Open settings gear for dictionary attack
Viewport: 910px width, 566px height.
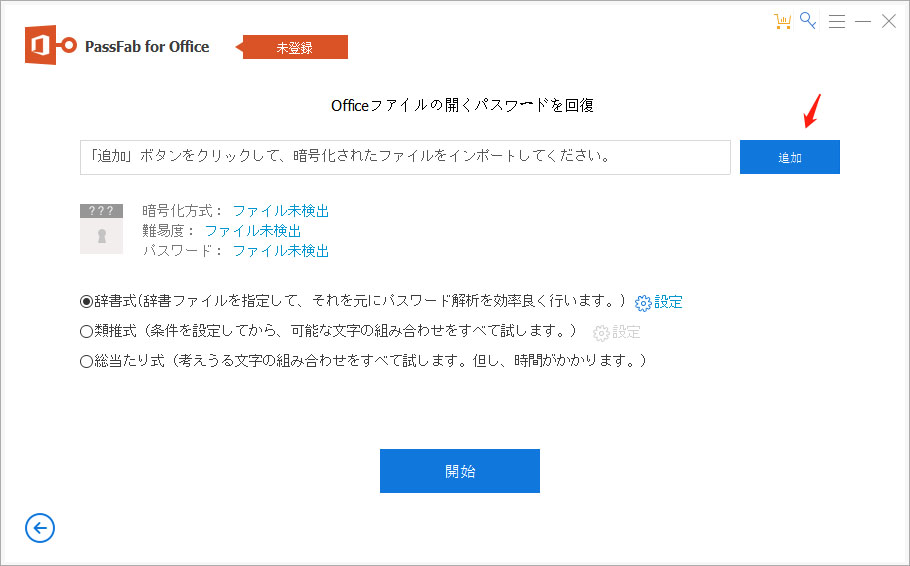coord(643,302)
